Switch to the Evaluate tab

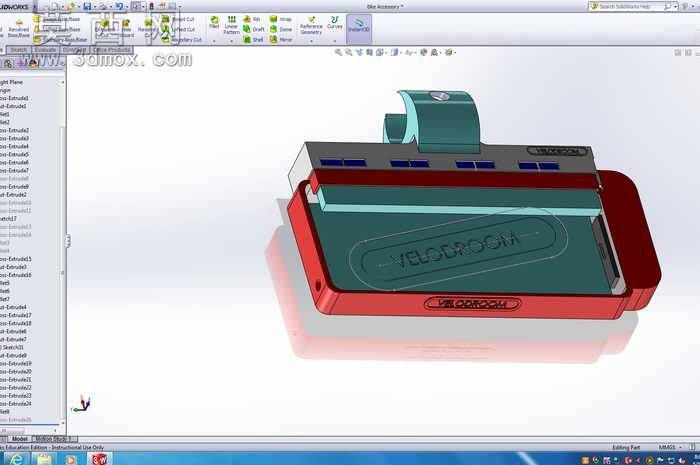point(46,50)
